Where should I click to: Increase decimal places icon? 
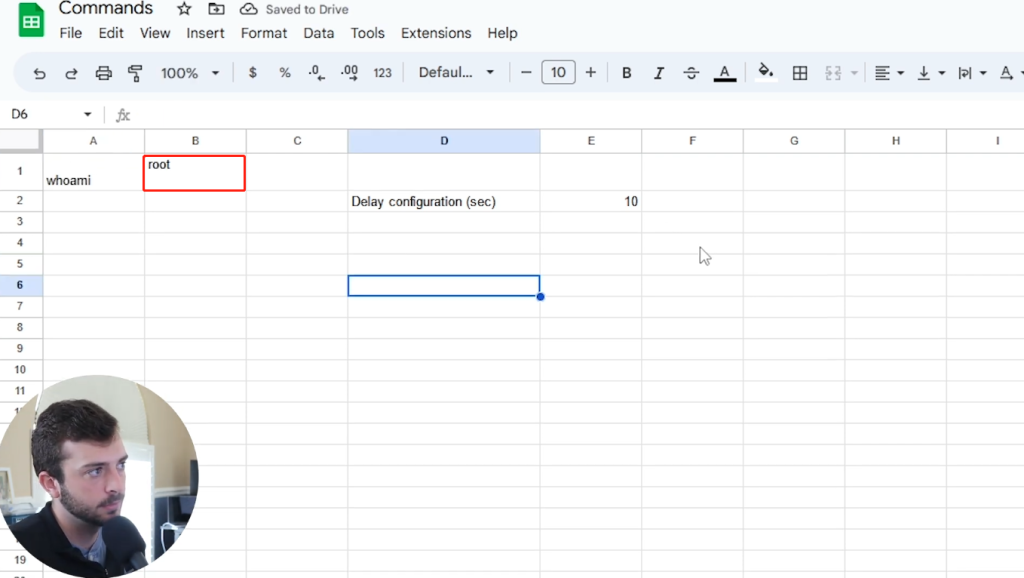point(349,73)
